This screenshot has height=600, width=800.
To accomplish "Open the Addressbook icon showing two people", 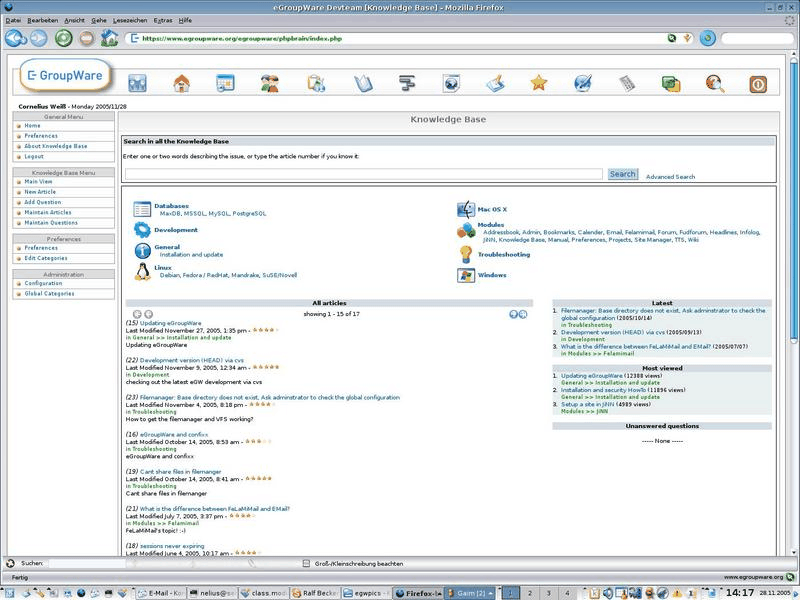I will pos(269,83).
